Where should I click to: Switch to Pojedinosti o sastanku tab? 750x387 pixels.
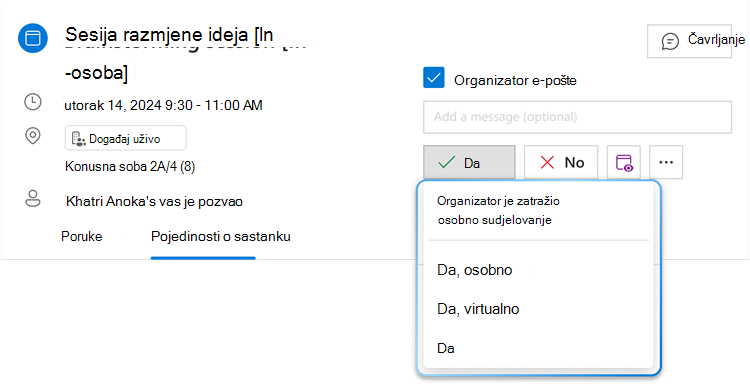pyautogui.click(x=221, y=236)
